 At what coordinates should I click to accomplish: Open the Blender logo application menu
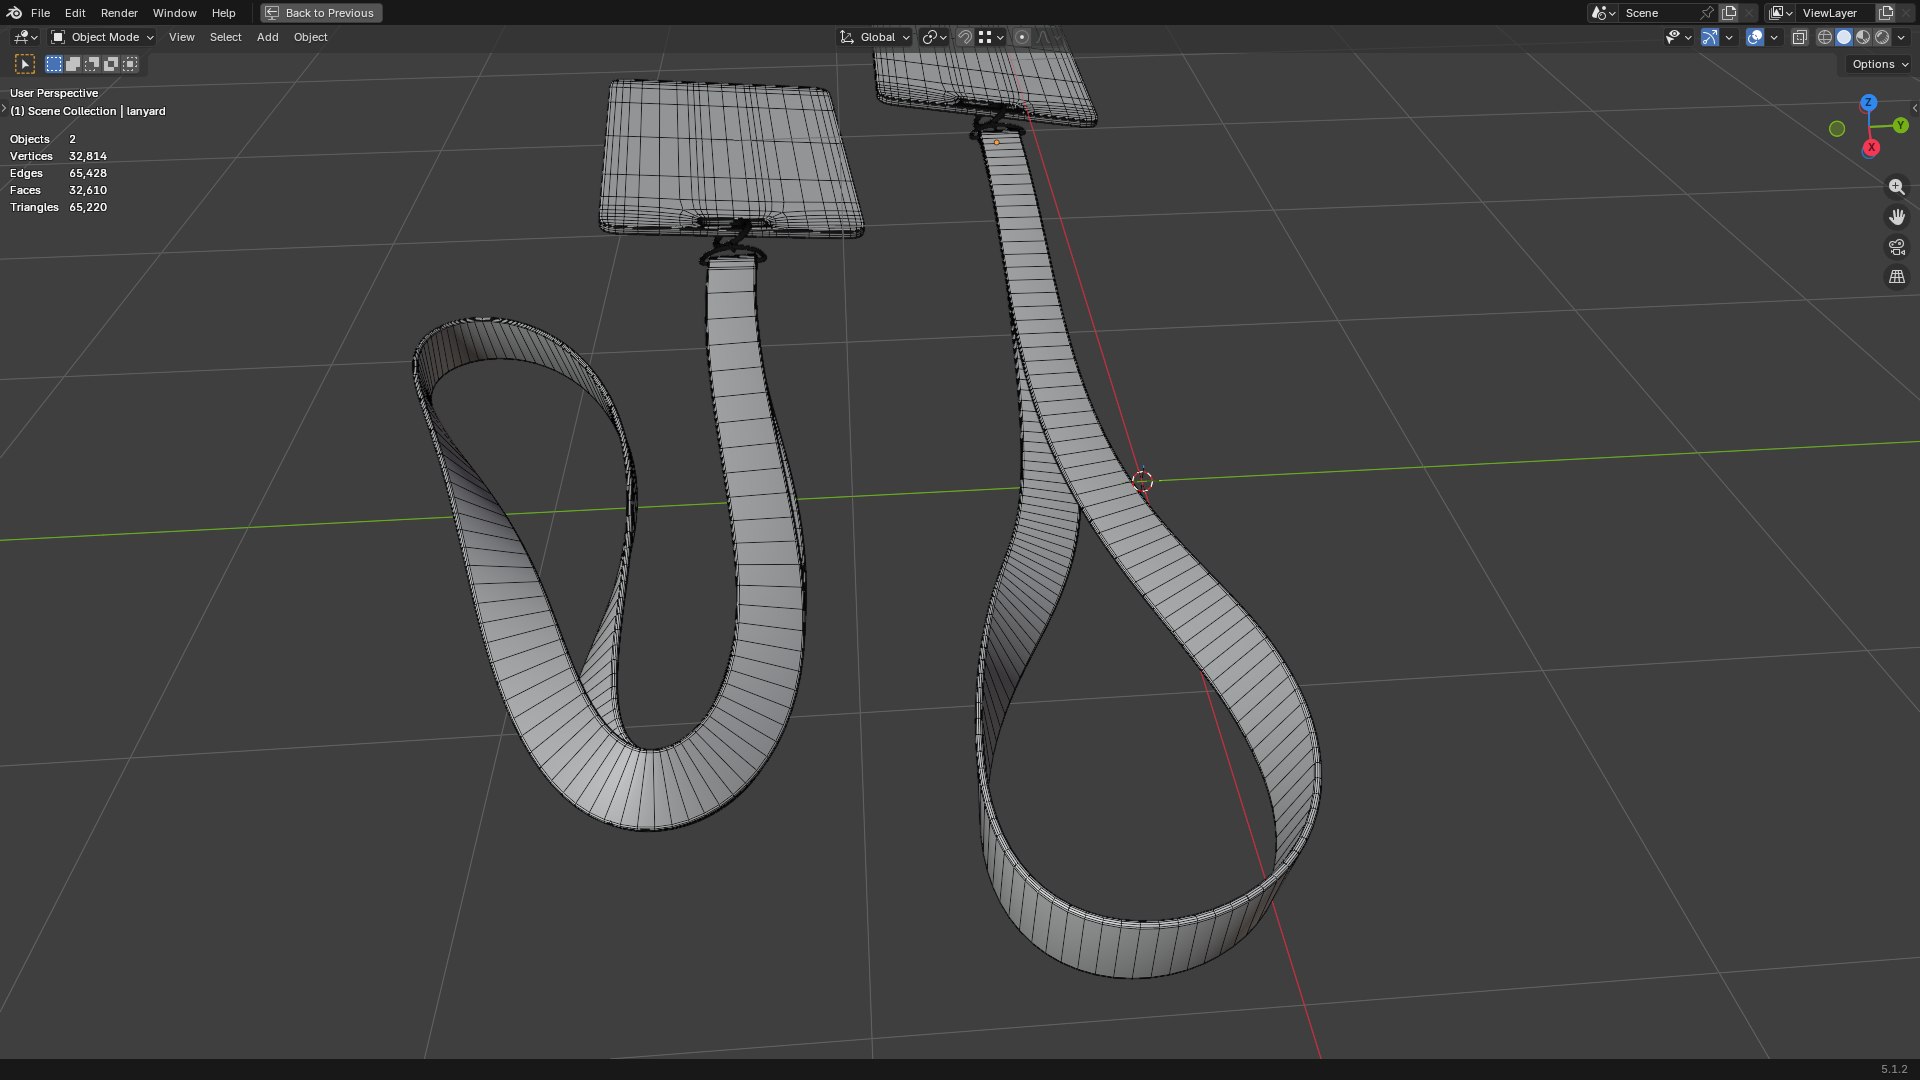[x=14, y=13]
